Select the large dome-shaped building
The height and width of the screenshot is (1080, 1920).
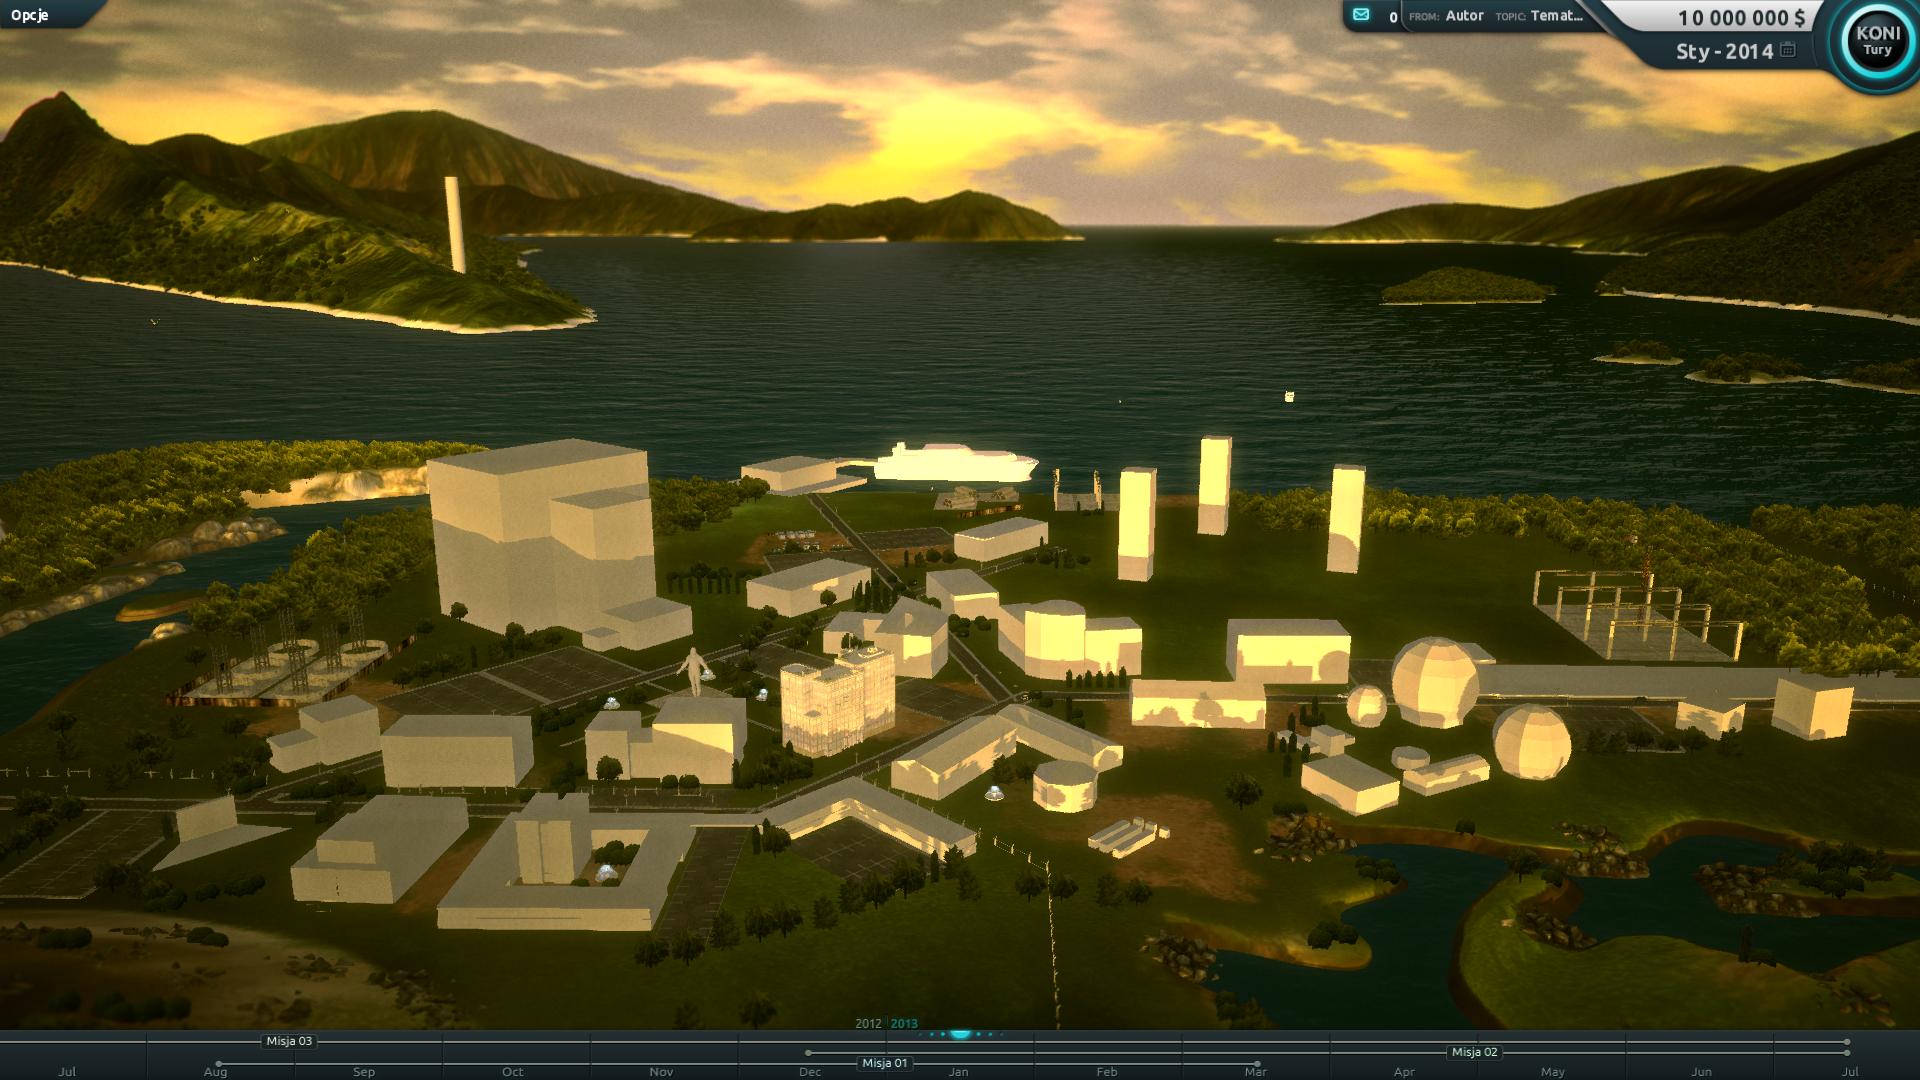point(1436,682)
